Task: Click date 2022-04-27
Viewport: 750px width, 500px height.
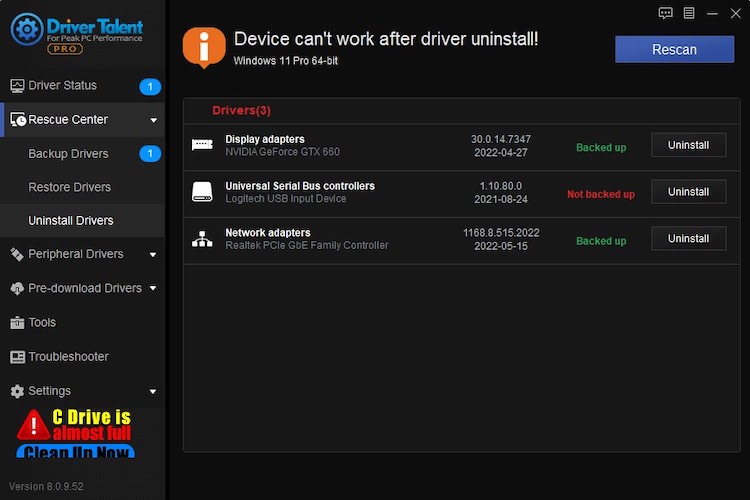Action: (501, 153)
